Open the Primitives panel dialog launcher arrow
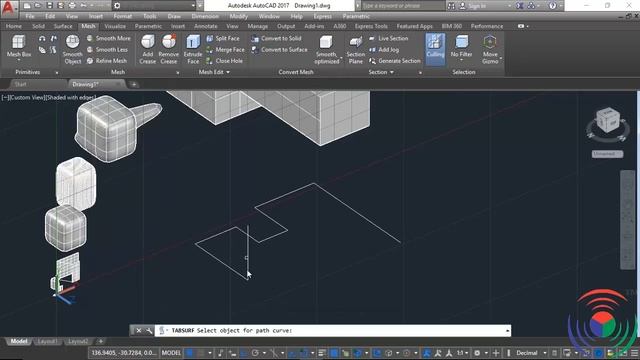Viewport: 640px width, 360px height. (x=57, y=73)
